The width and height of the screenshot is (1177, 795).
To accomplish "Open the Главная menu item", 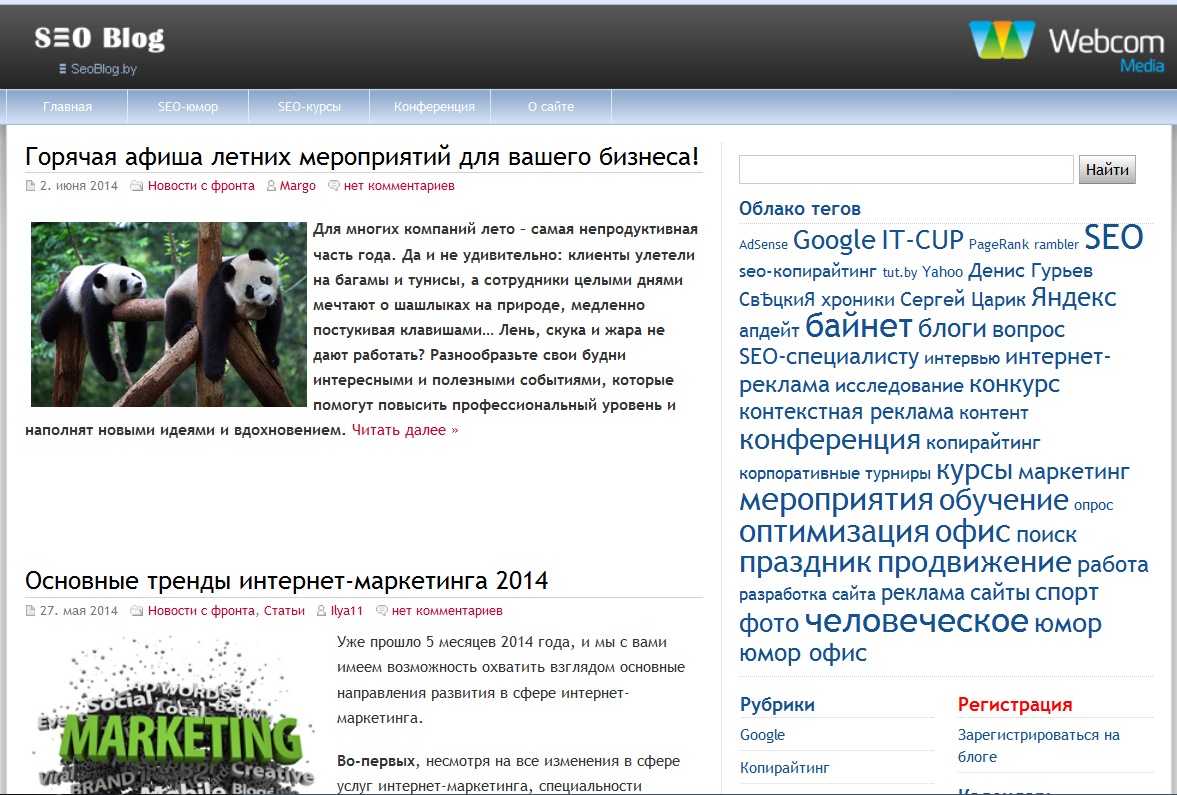I will tap(67, 107).
